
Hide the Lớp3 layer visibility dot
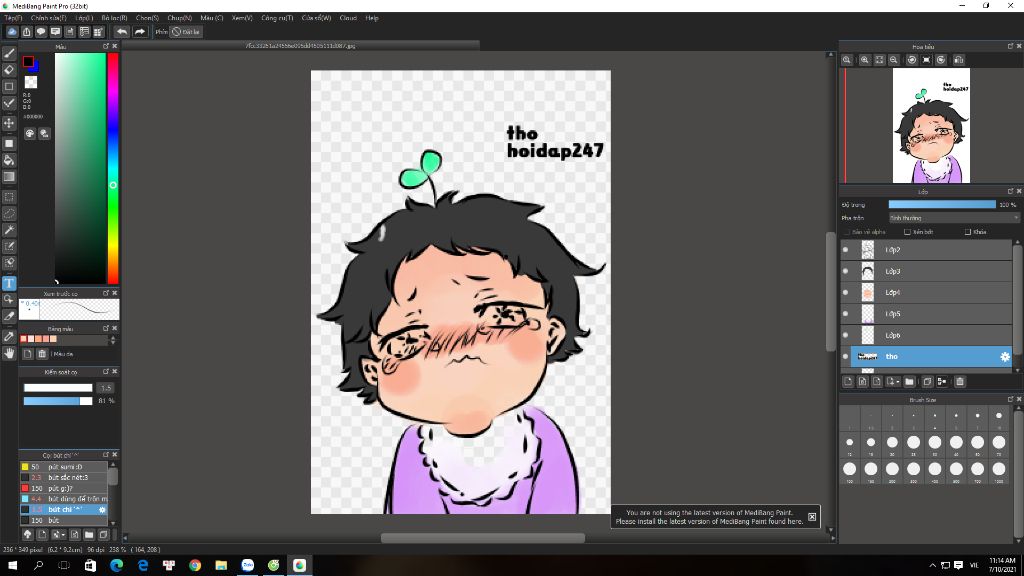[846, 271]
